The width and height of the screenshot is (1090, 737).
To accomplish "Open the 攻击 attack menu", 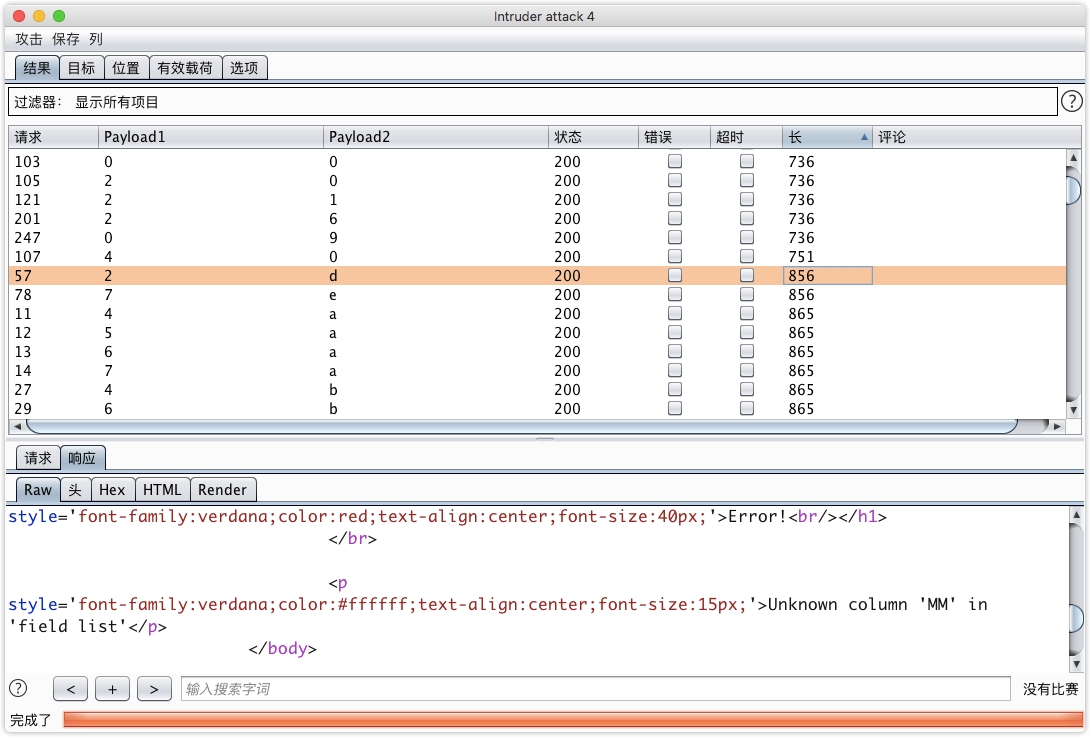I will [29, 39].
